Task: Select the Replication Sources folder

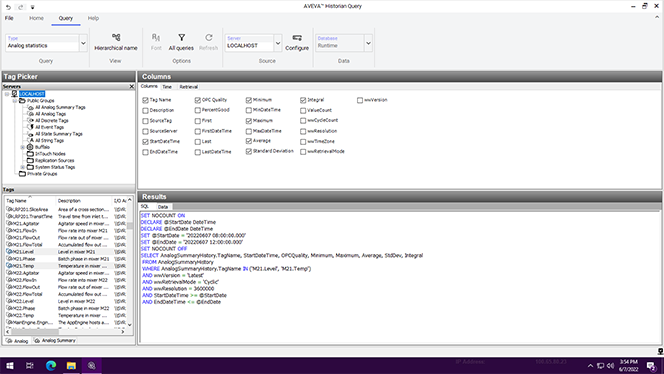Action: (x=54, y=161)
